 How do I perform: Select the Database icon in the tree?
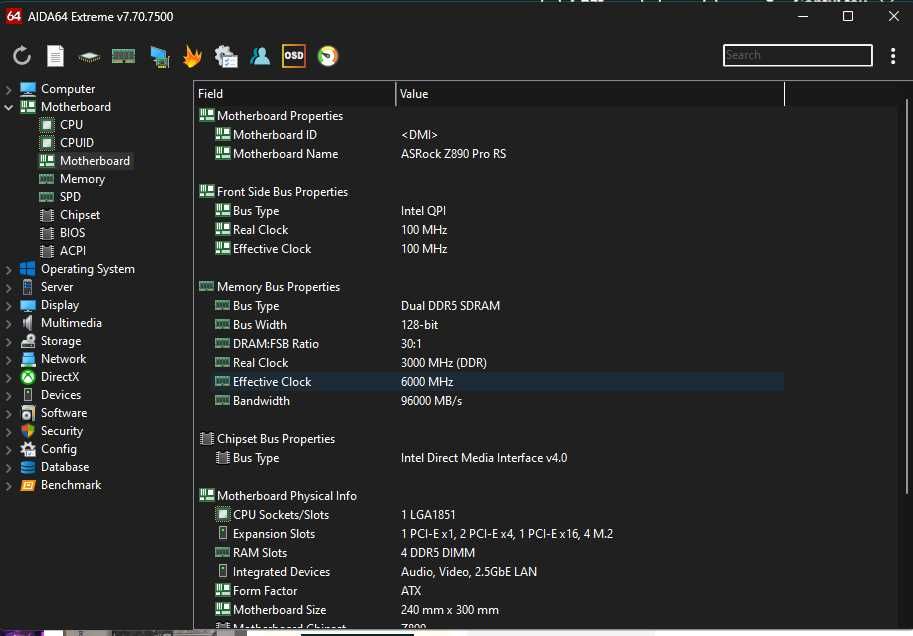pos(27,467)
